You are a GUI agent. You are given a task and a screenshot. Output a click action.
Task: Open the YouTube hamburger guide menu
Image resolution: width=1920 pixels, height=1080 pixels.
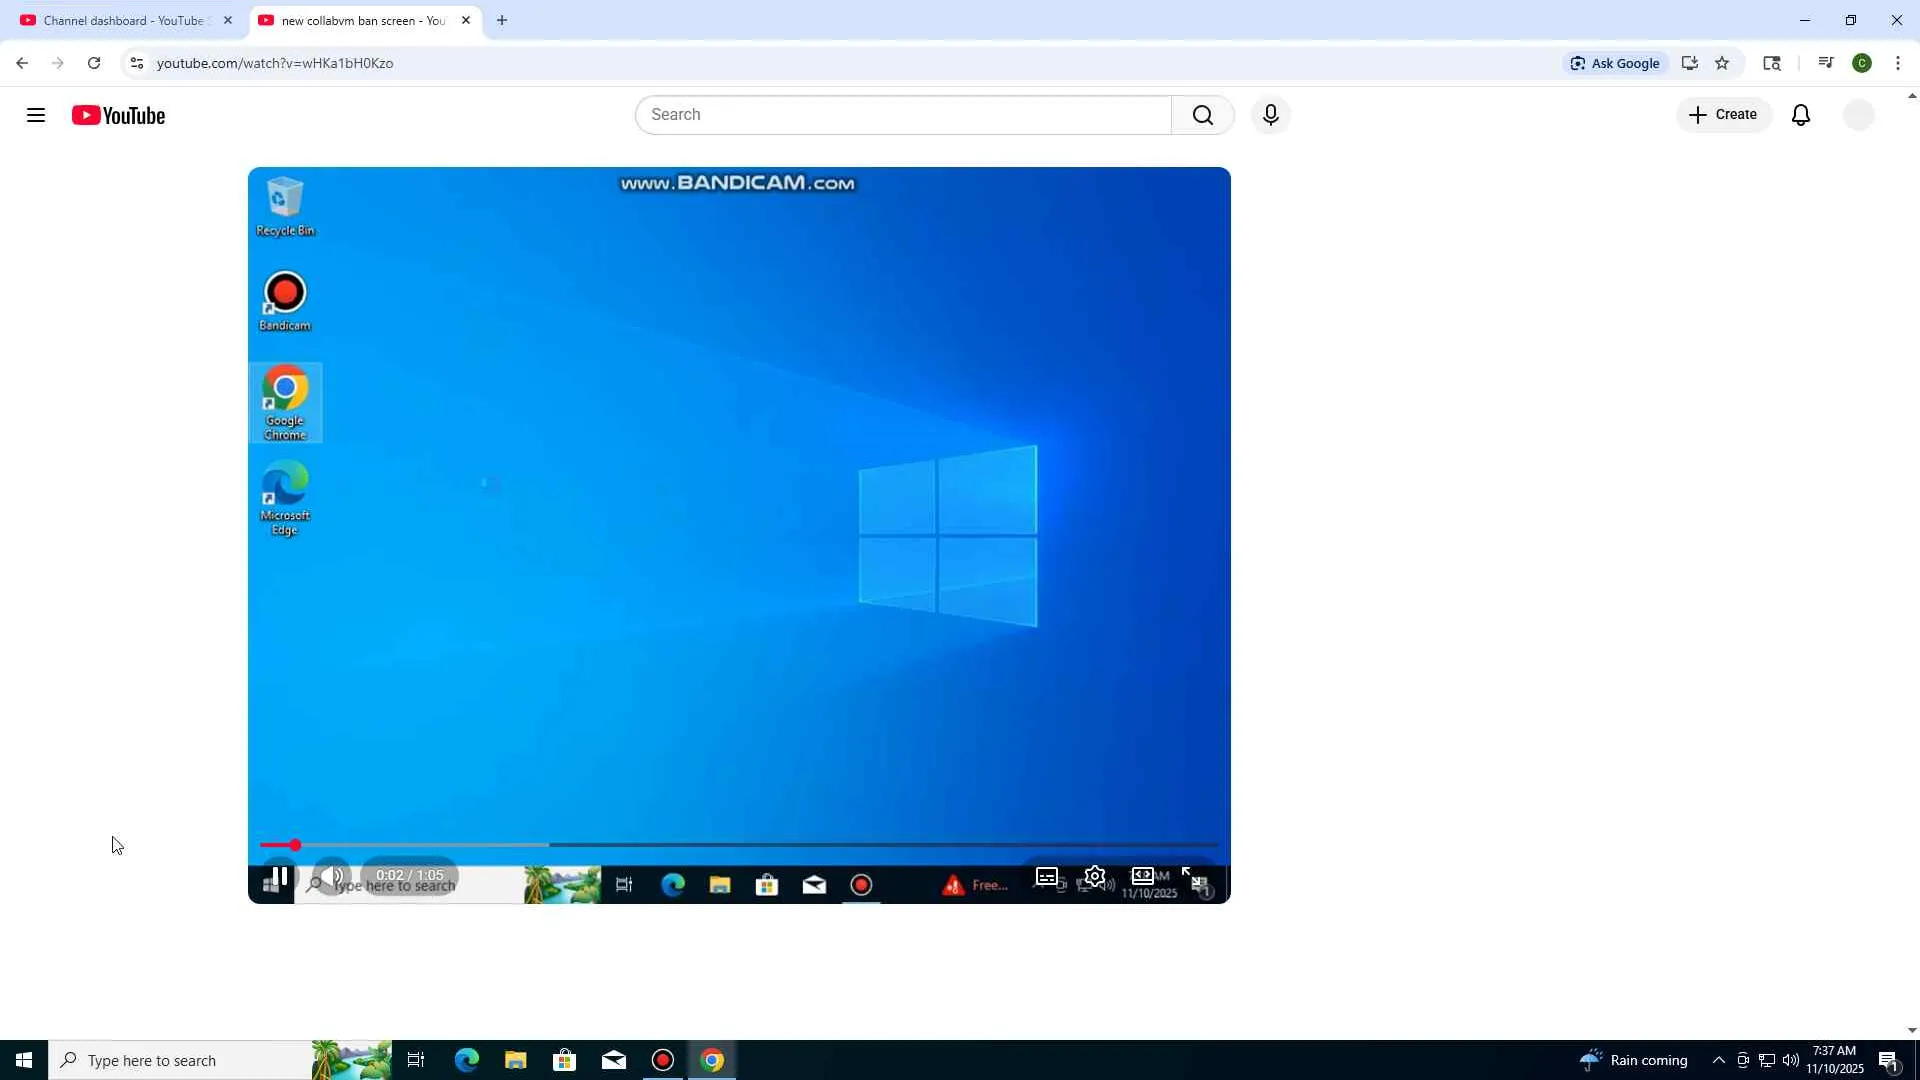pos(36,115)
